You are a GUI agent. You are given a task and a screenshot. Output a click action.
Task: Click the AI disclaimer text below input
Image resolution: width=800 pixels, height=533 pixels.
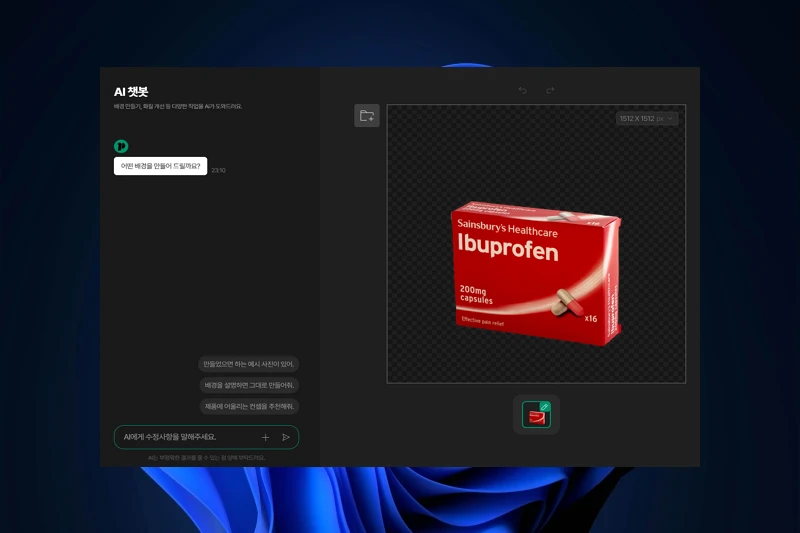click(206, 458)
